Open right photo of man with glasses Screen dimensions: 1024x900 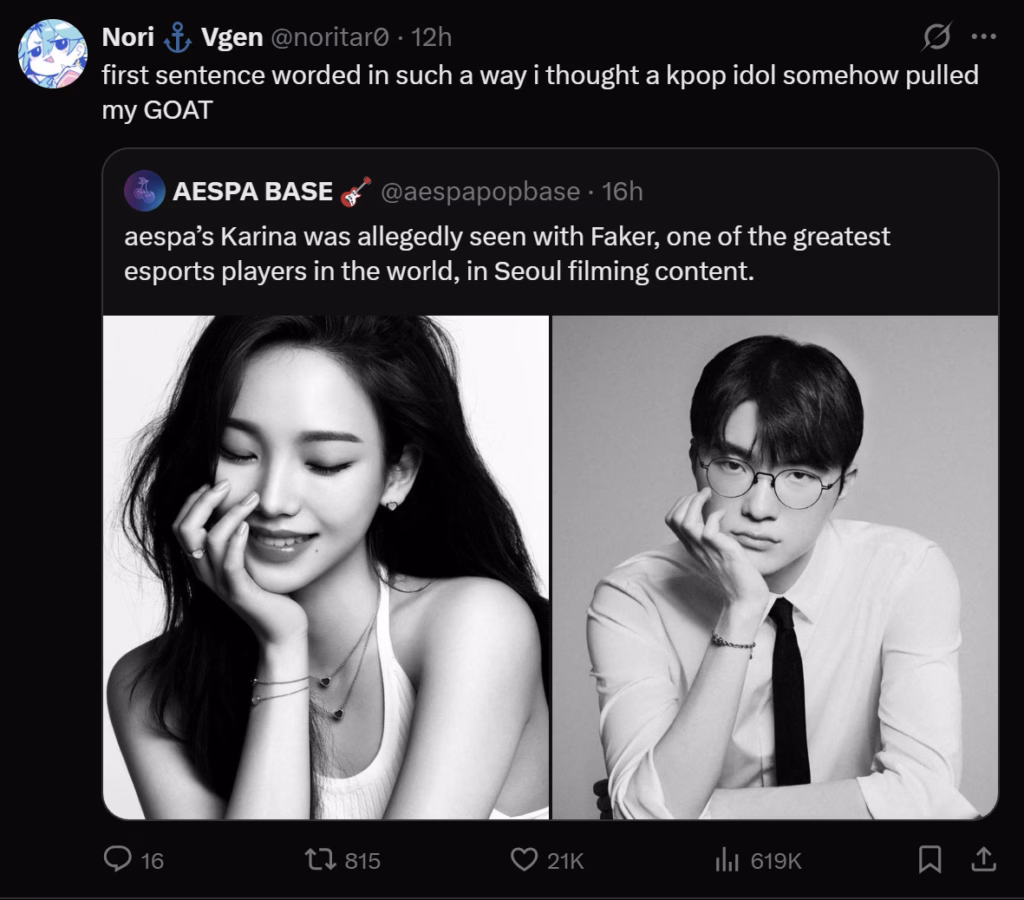click(775, 567)
